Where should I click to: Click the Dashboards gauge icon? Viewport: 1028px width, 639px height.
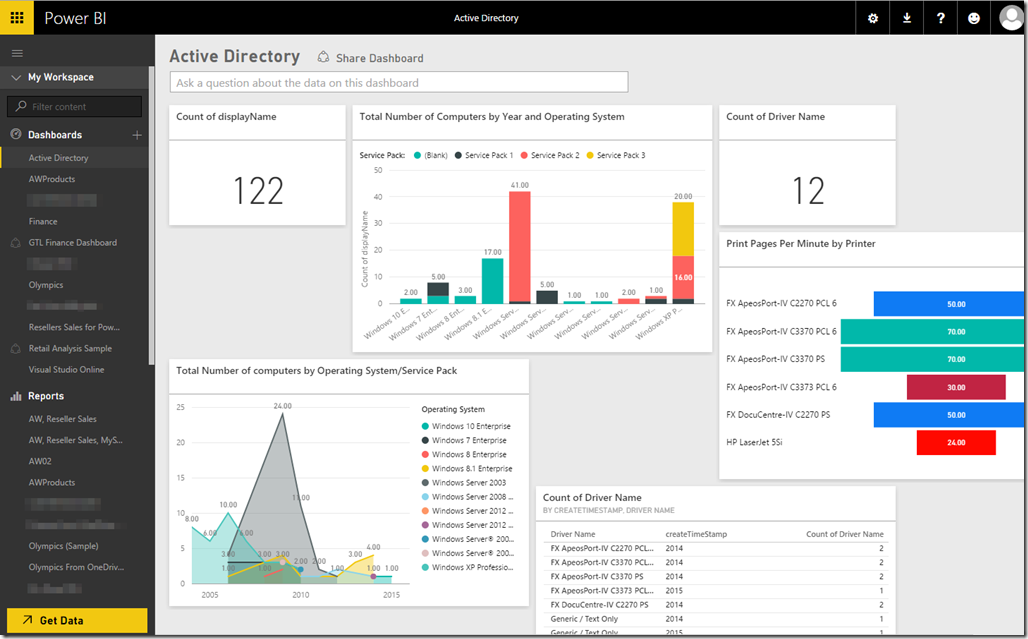point(16,134)
